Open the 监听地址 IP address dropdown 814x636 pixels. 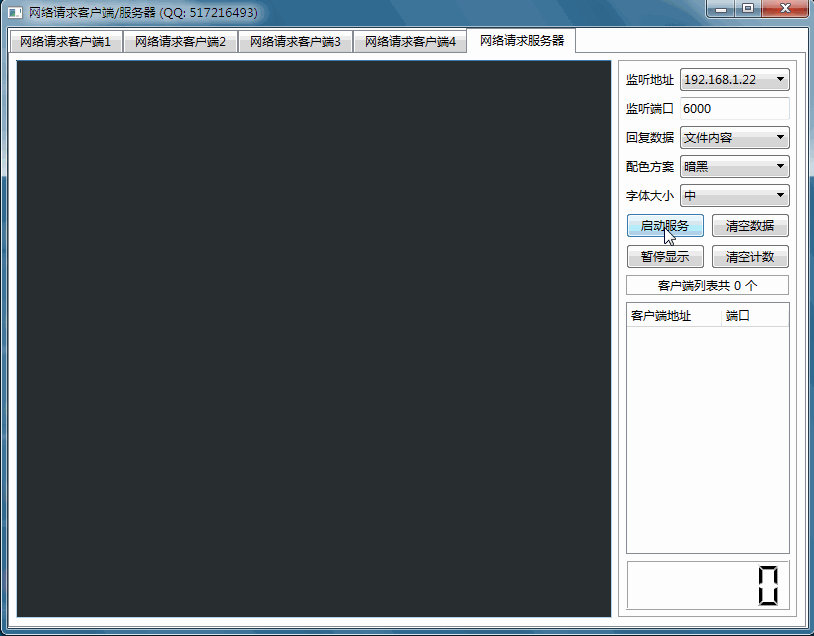(734, 80)
